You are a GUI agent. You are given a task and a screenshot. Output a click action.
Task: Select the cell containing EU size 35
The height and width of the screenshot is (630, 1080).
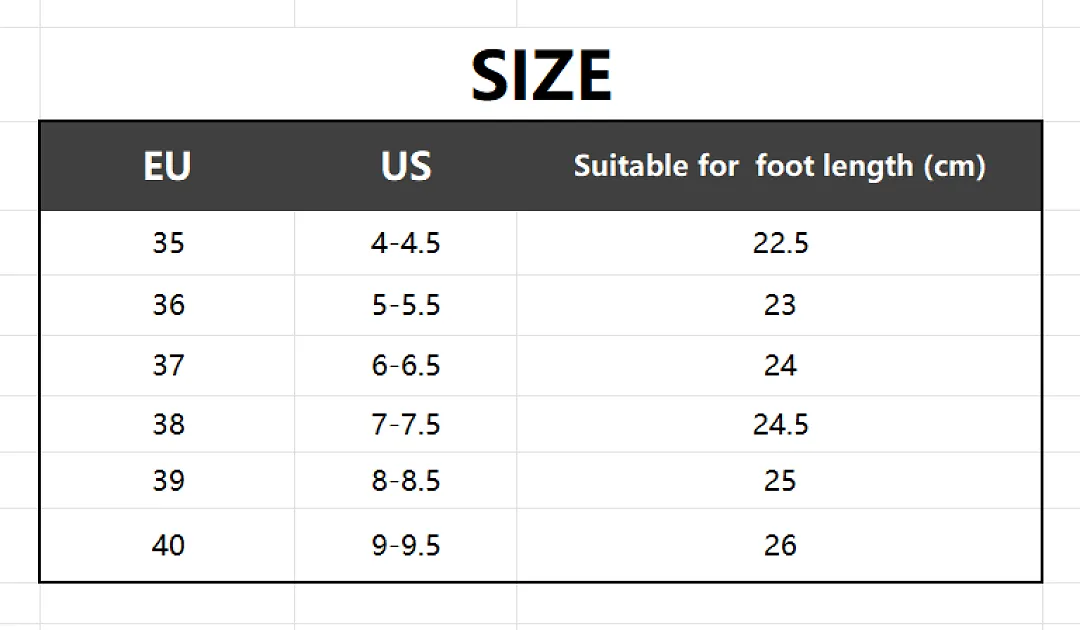click(x=167, y=243)
